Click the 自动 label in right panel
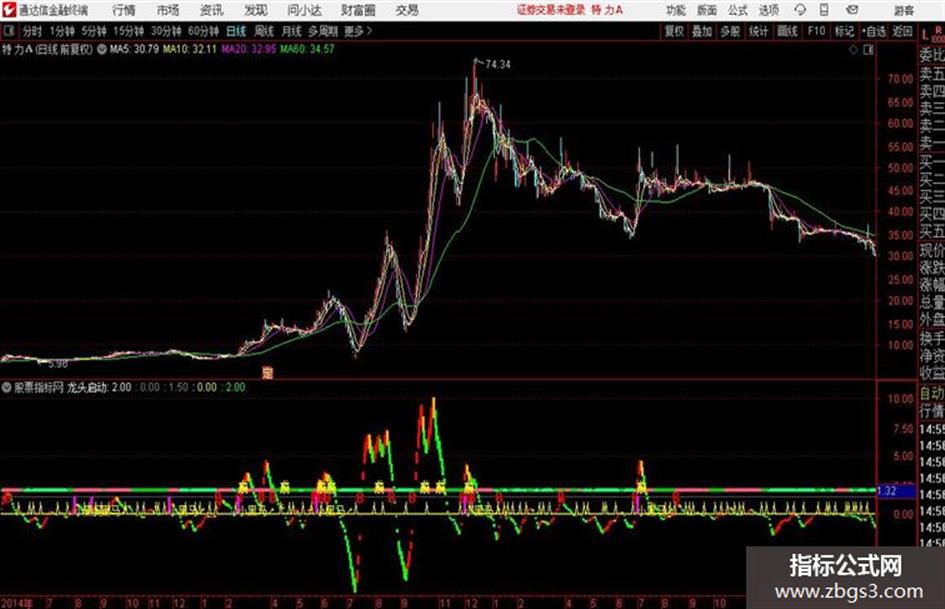This screenshot has height=609, width=945. click(x=932, y=394)
